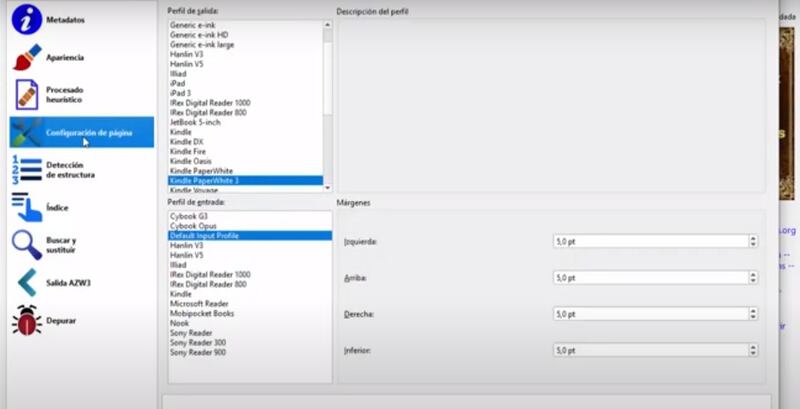Open Apariencia via the paintbrush icon
Screen dimensions: 800x409
(x=28, y=58)
